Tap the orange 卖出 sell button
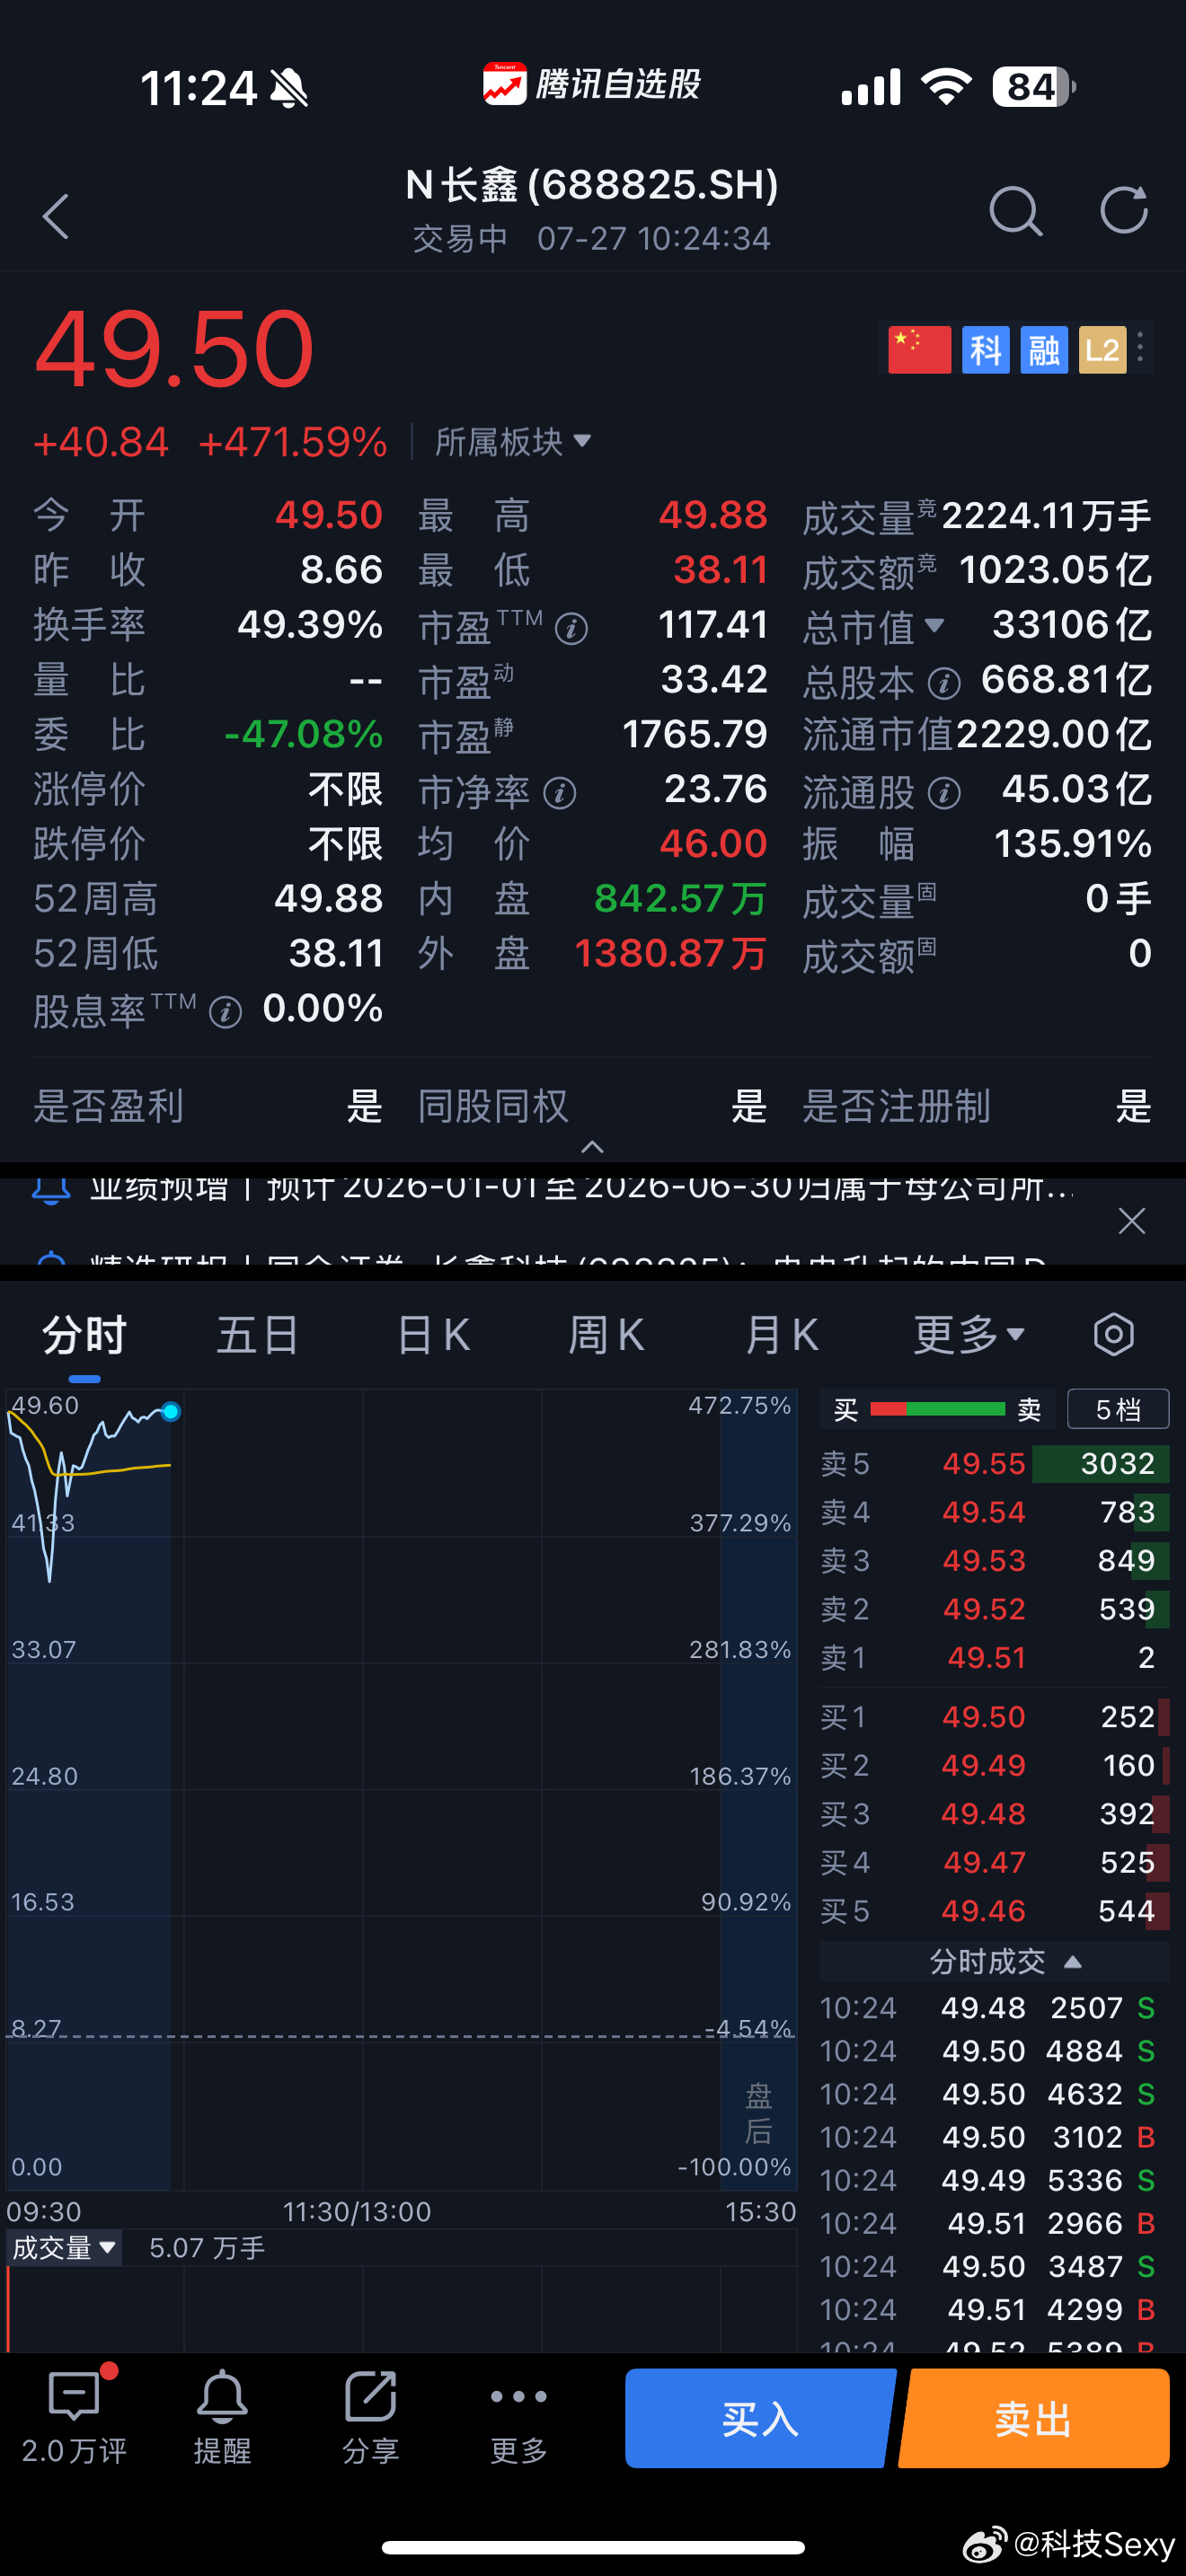 1034,2418
